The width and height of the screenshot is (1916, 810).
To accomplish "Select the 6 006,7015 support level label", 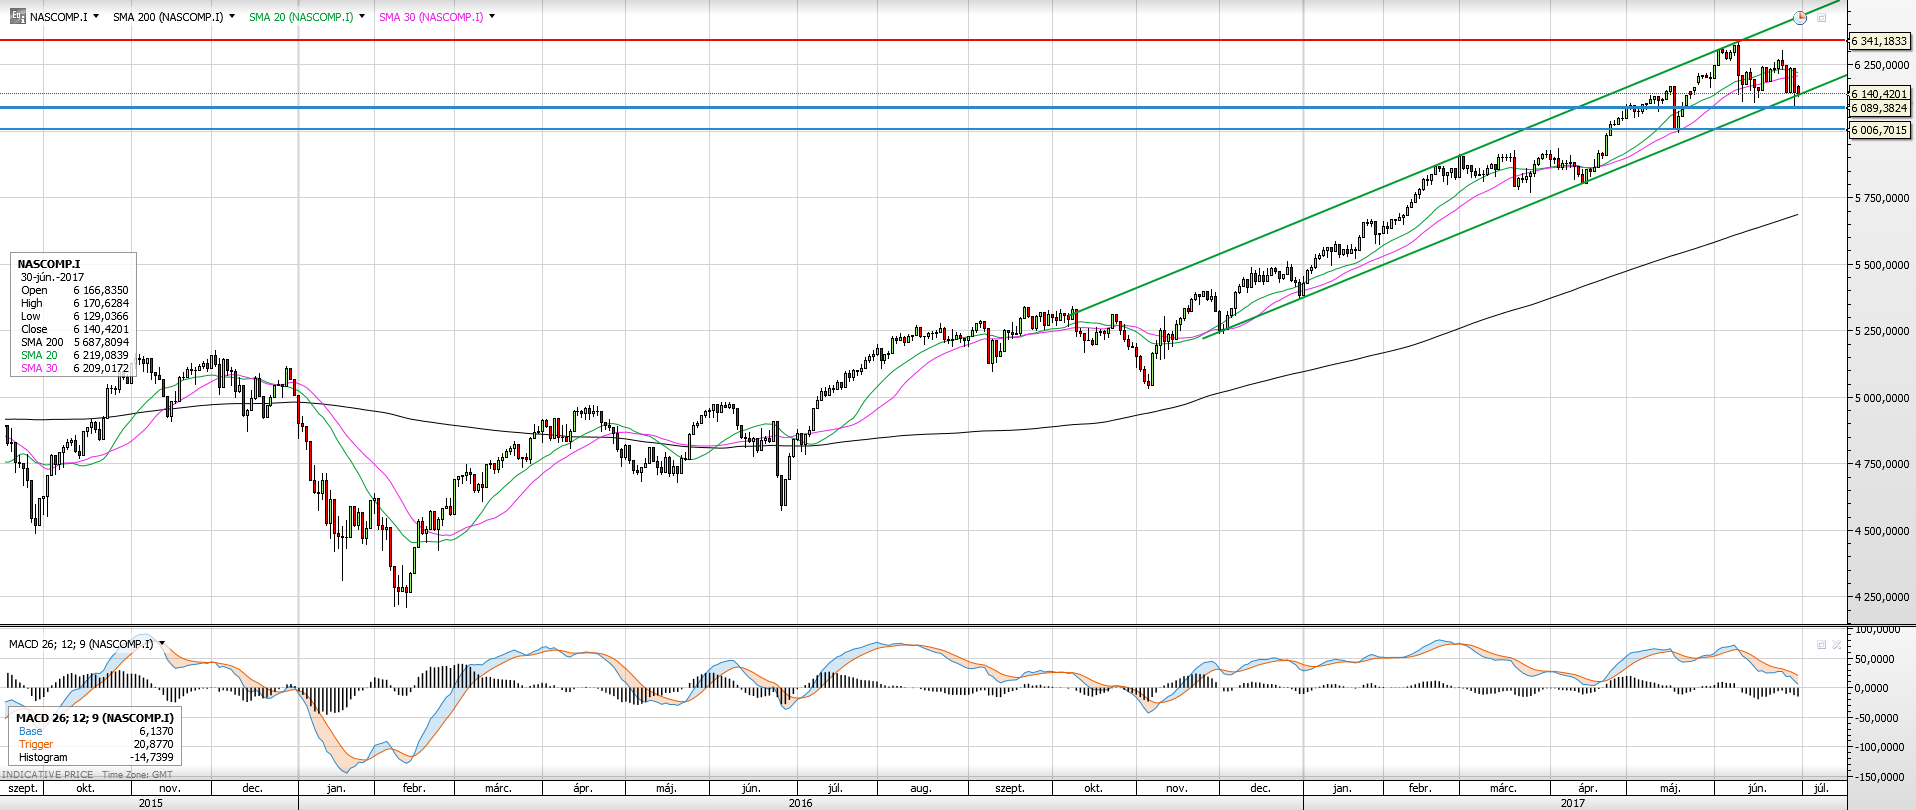I will [x=1879, y=130].
